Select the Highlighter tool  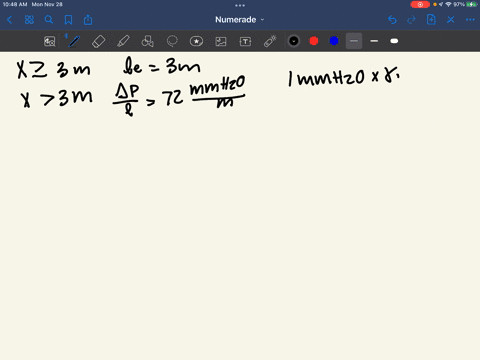click(x=123, y=41)
